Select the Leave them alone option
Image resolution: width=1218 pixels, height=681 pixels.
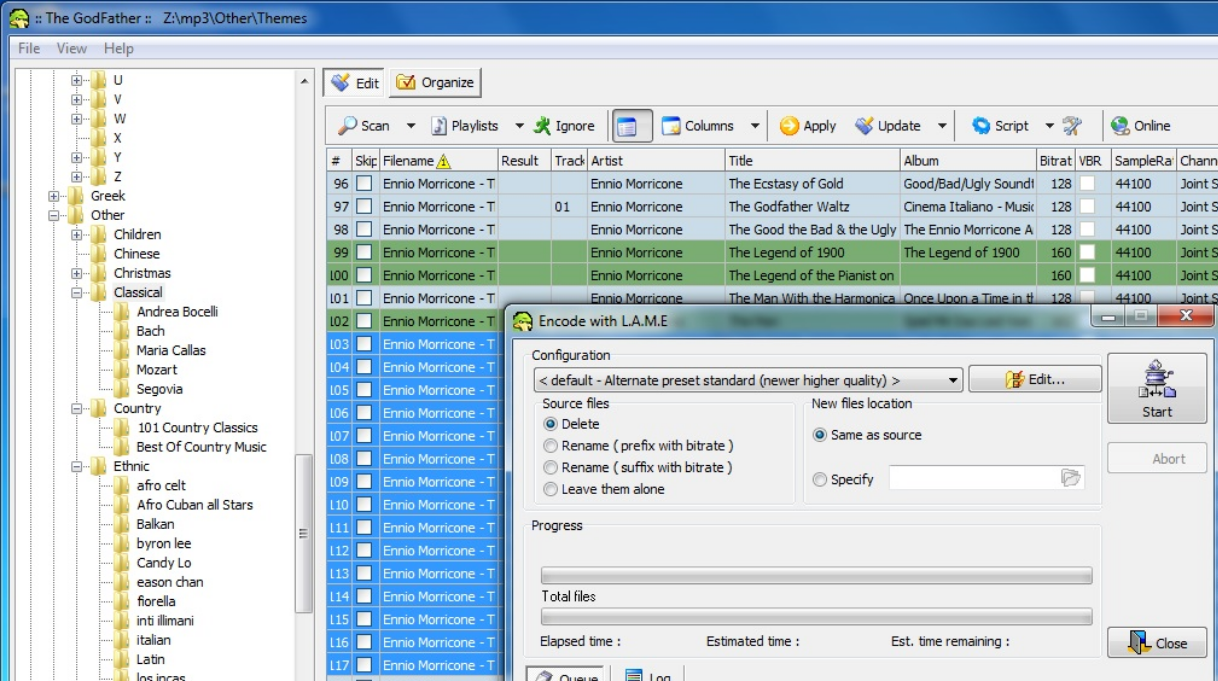point(550,489)
